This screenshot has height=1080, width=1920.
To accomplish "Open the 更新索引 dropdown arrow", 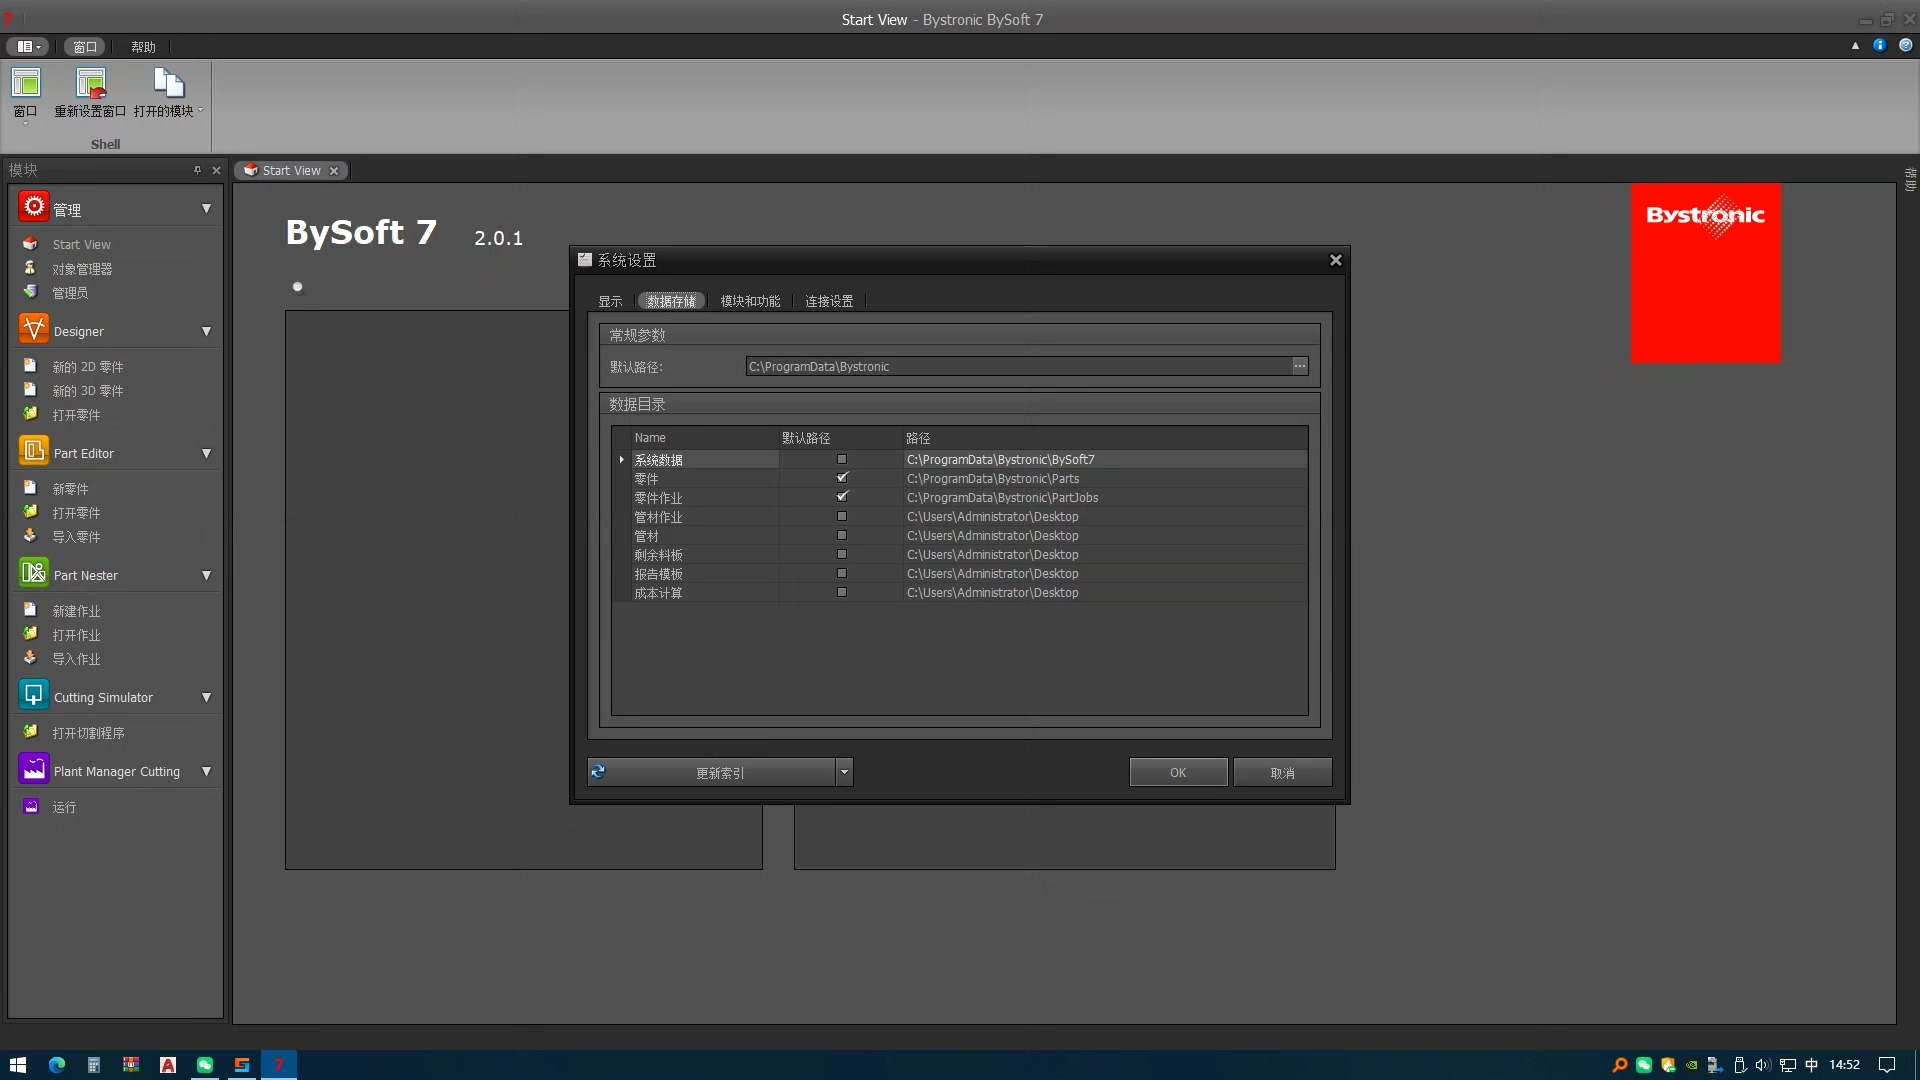I will [844, 772].
